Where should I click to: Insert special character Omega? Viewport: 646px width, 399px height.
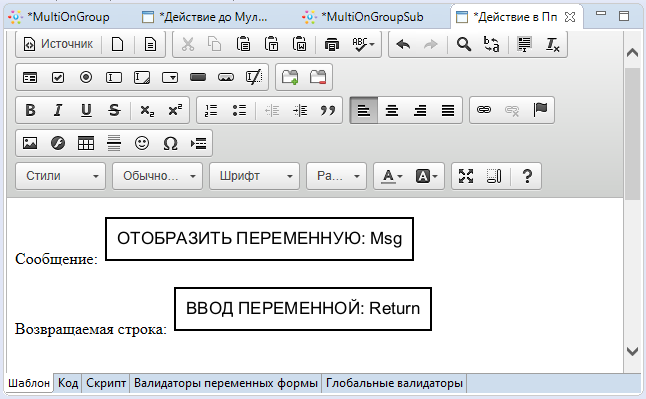[170, 143]
